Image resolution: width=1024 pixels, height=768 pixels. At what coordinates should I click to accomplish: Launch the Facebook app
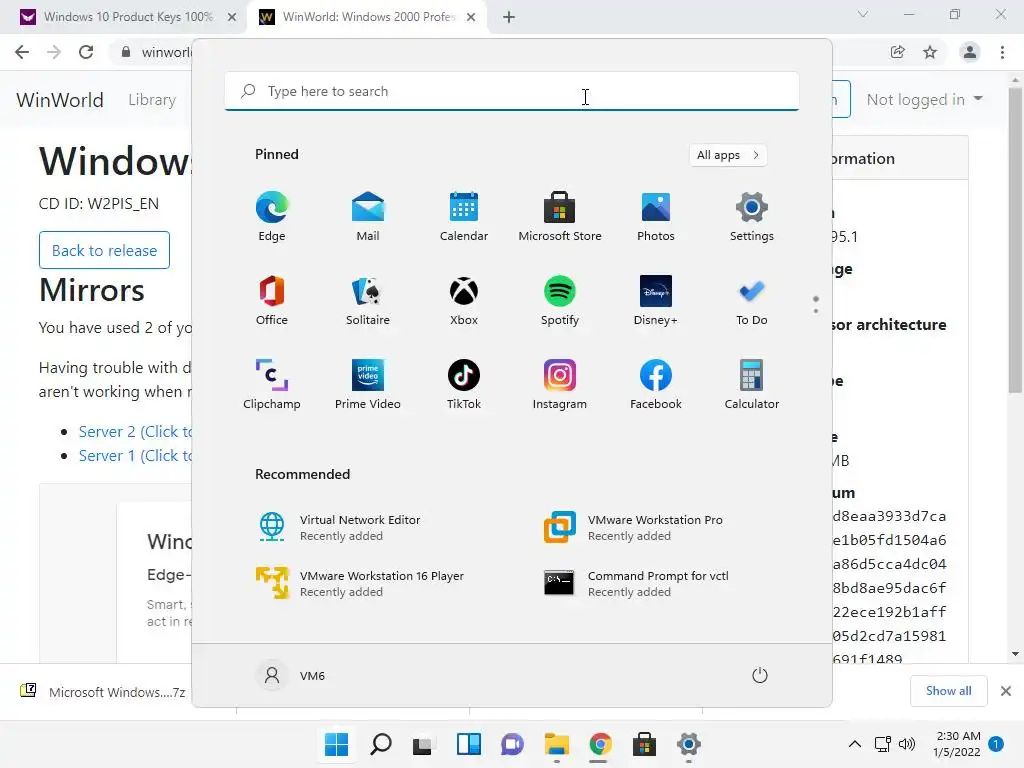point(656,384)
